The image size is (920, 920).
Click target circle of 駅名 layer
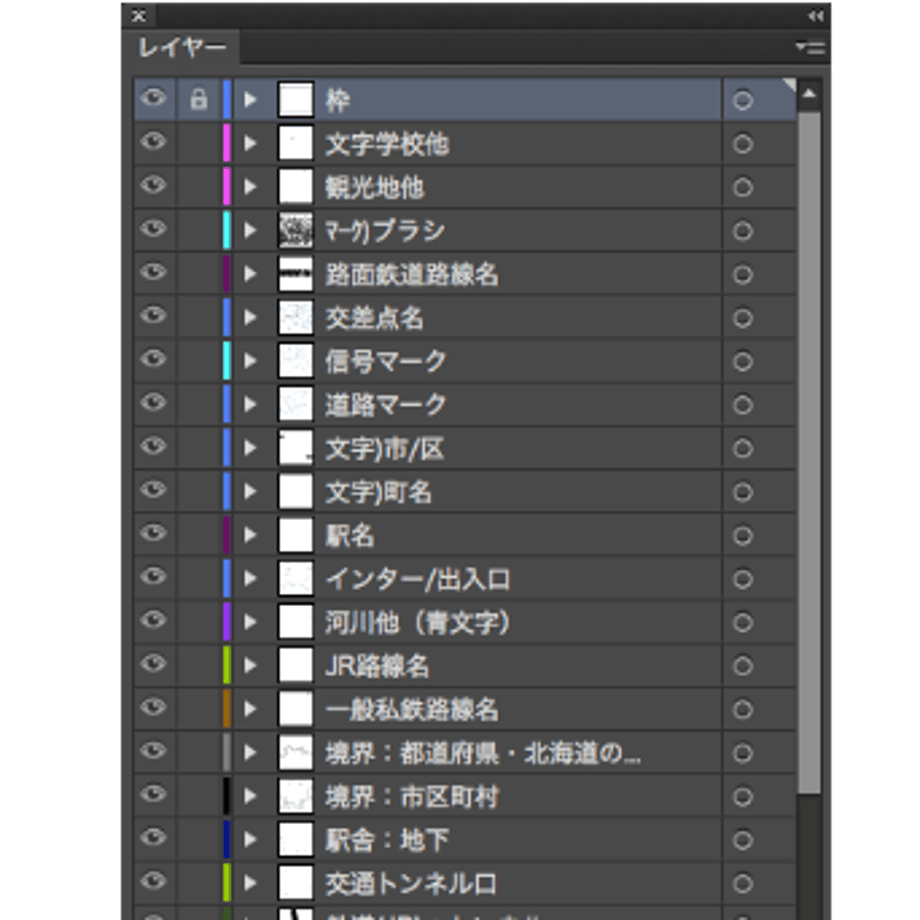click(743, 536)
